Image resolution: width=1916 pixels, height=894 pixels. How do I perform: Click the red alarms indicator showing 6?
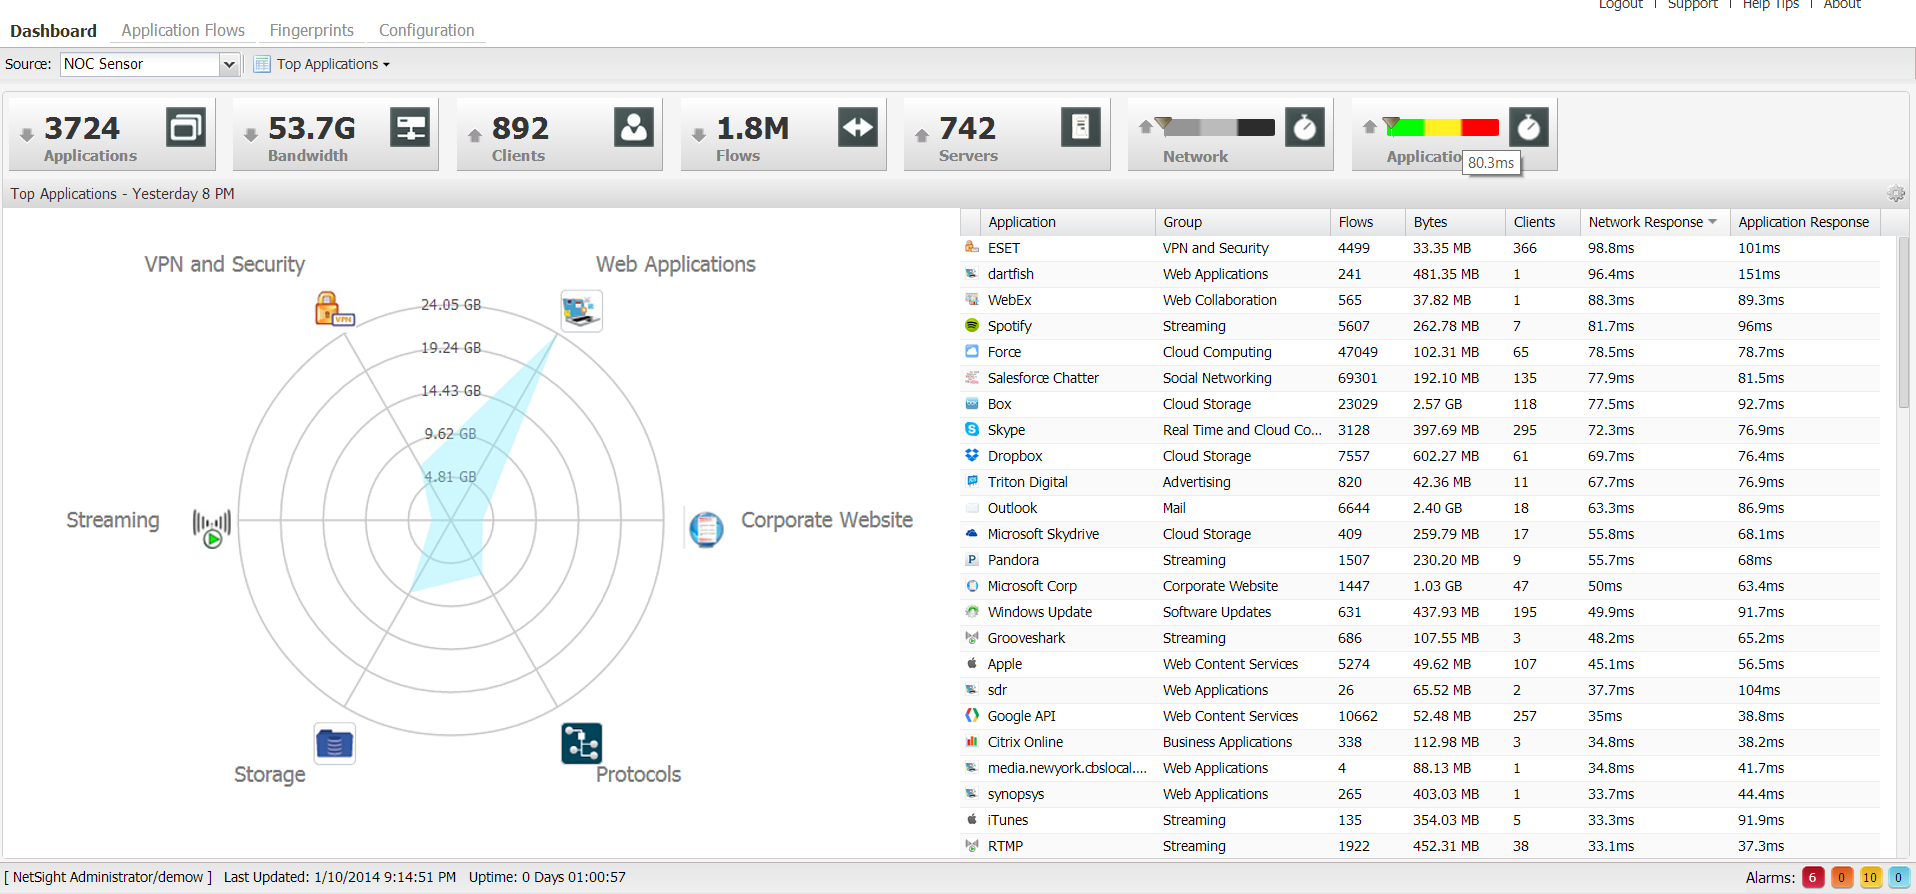pyautogui.click(x=1813, y=877)
